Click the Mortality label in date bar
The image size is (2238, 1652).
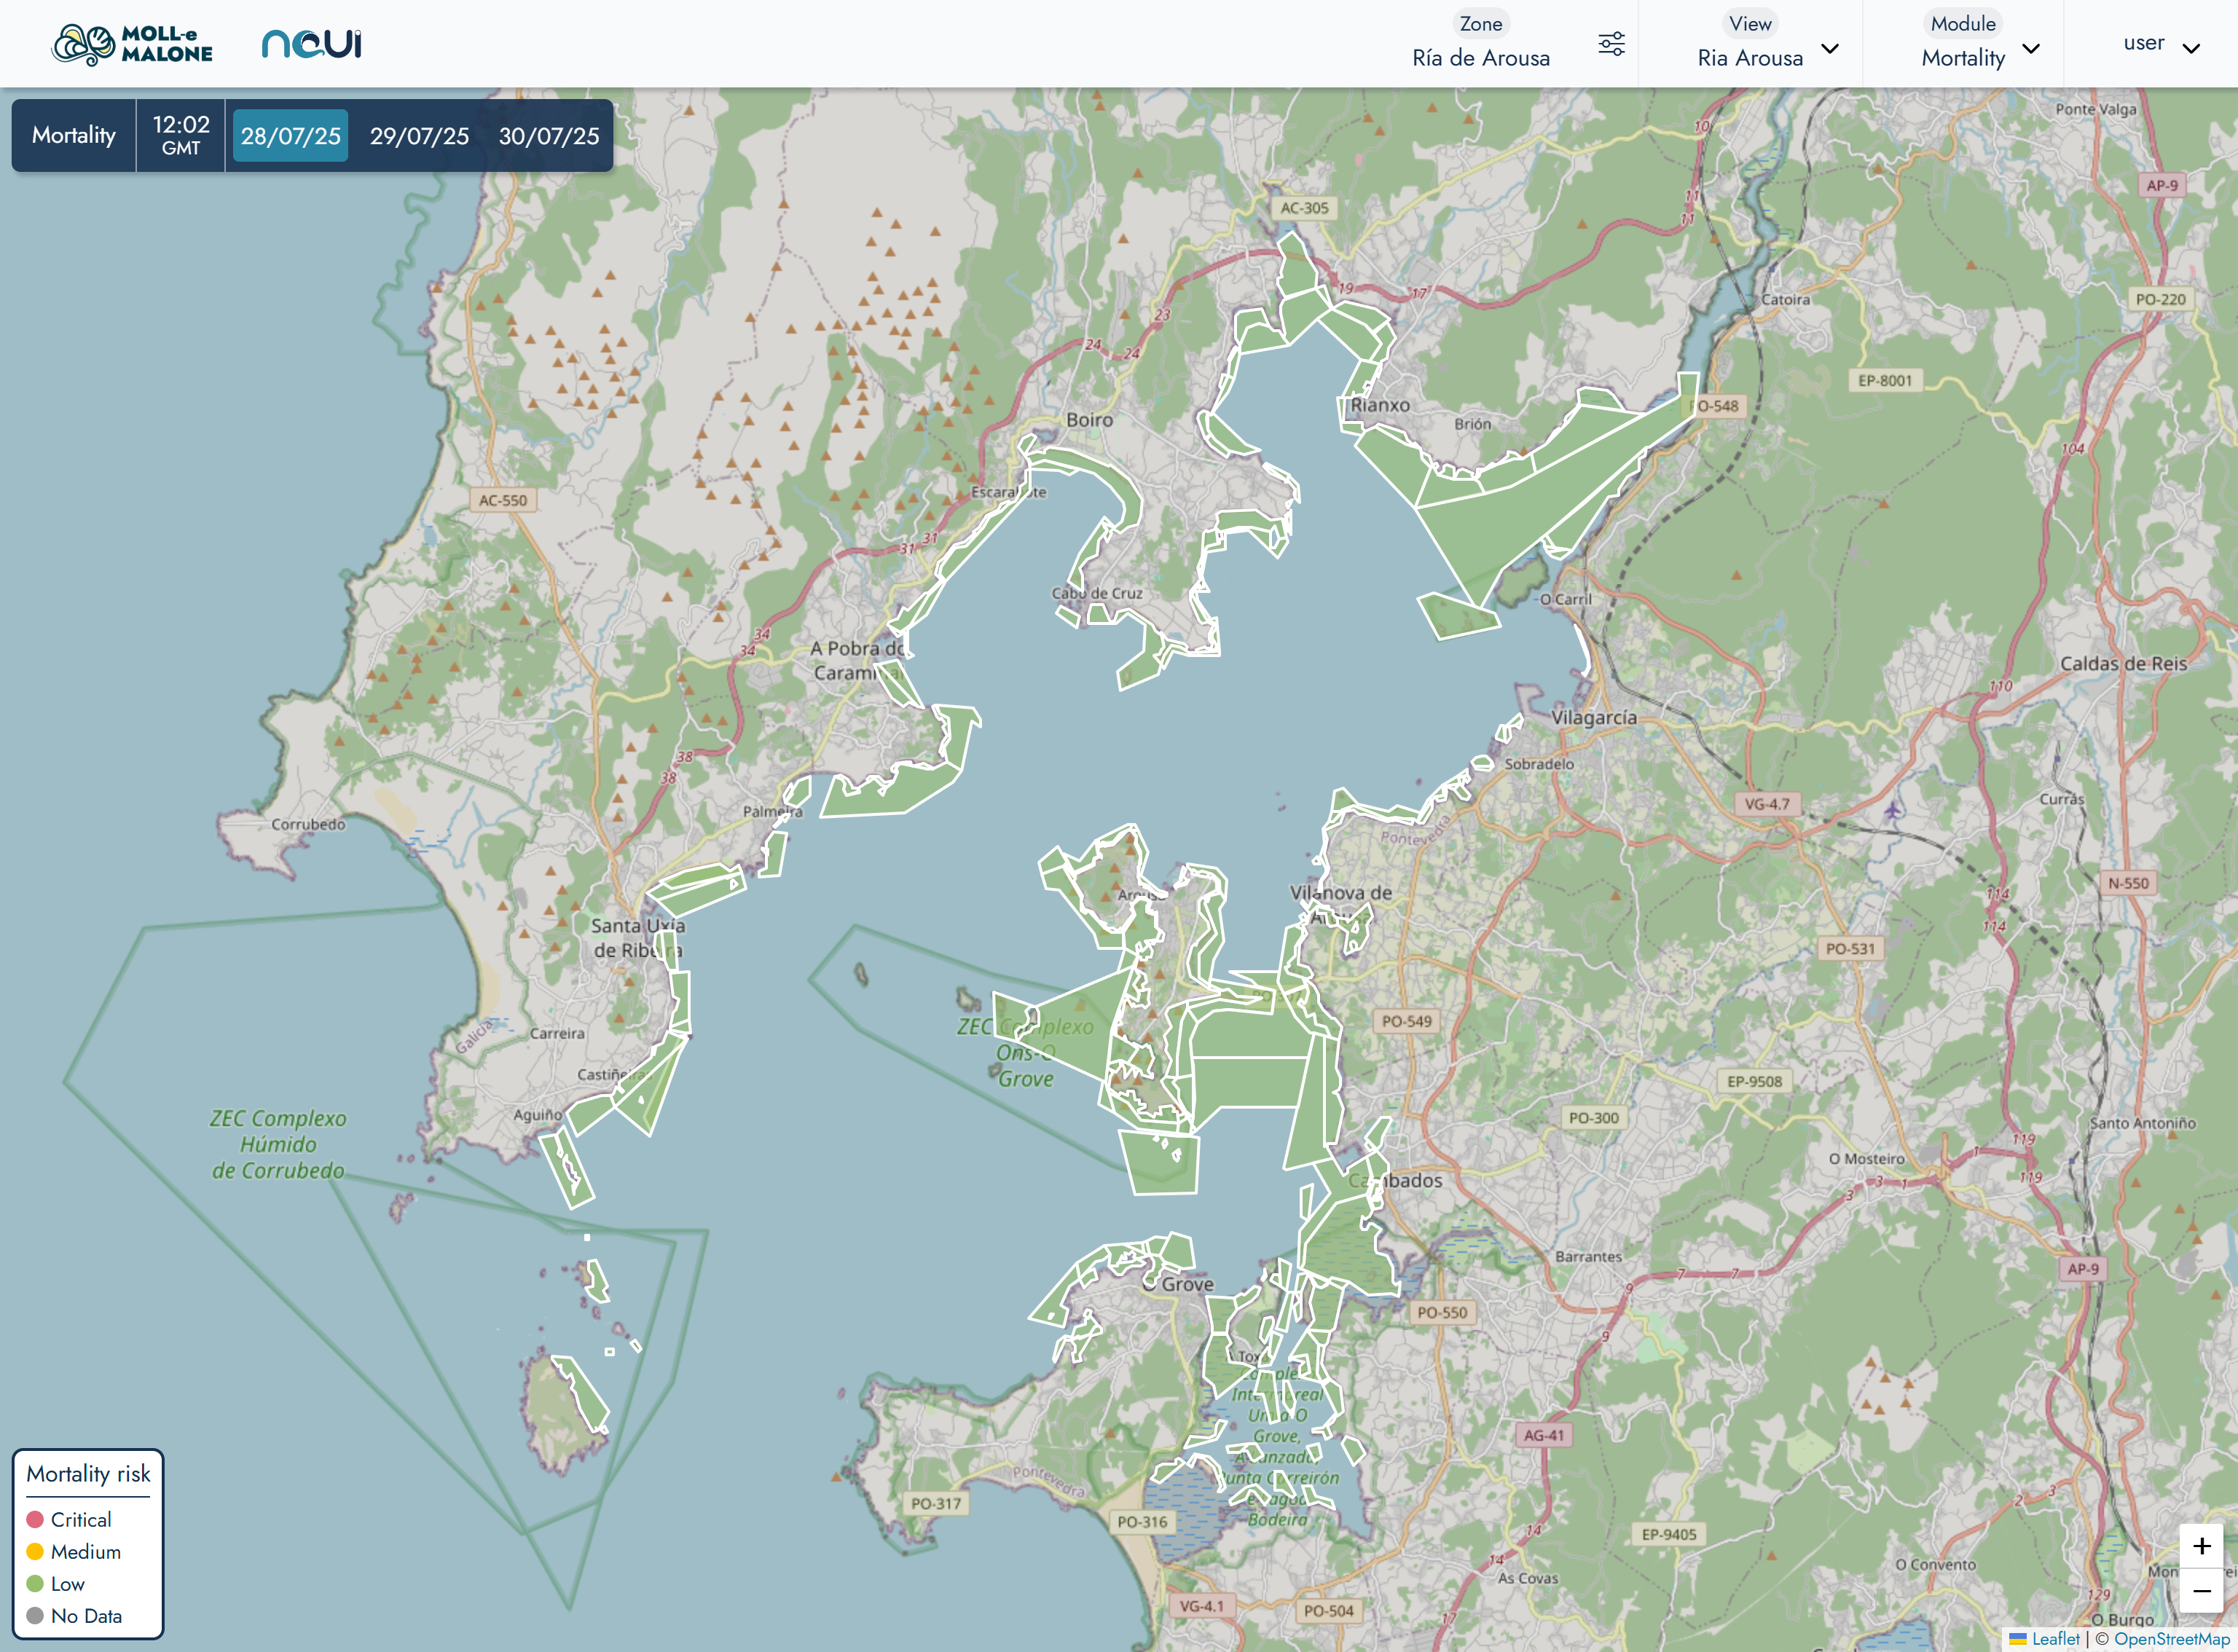(x=74, y=136)
